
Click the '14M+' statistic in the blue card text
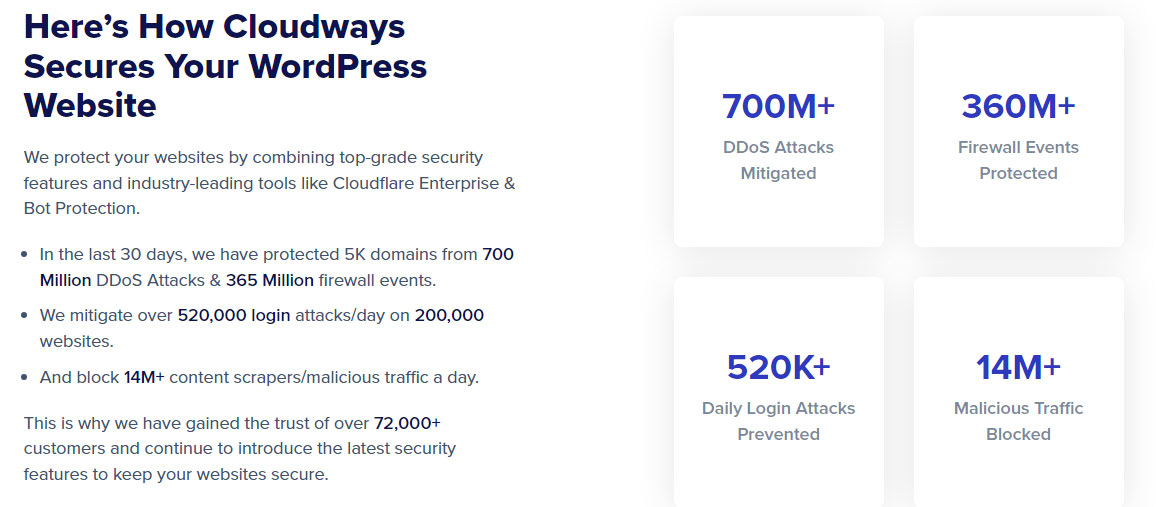coord(1019,367)
